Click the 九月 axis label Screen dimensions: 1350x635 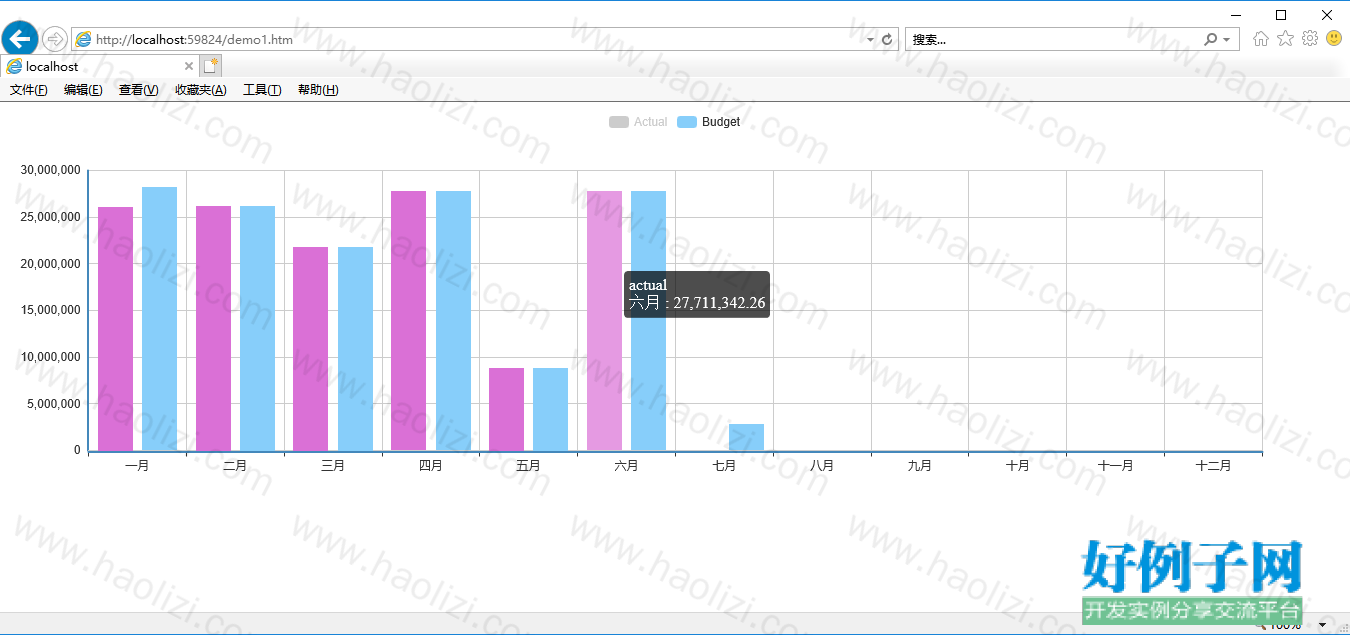click(919, 466)
